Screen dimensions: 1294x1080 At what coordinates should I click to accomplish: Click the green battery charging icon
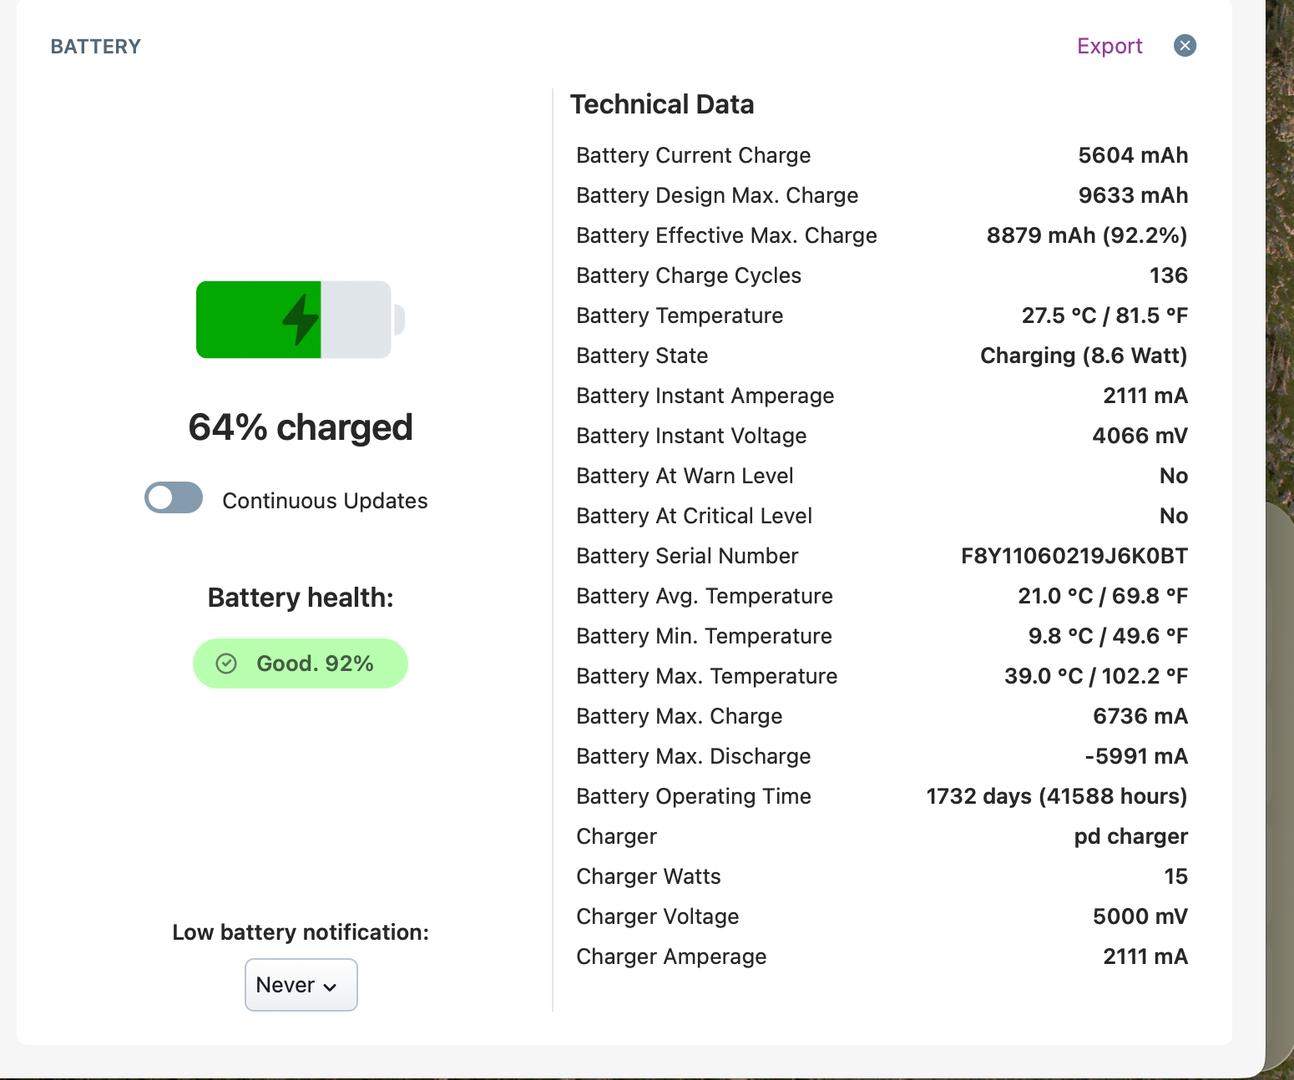(x=299, y=320)
